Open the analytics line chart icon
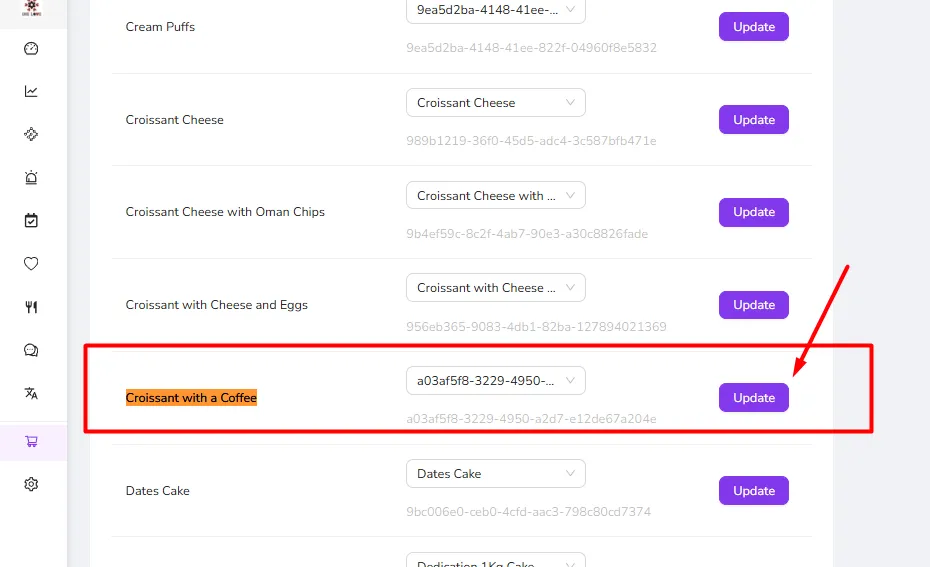Screen dimensions: 930x567 pos(31,91)
